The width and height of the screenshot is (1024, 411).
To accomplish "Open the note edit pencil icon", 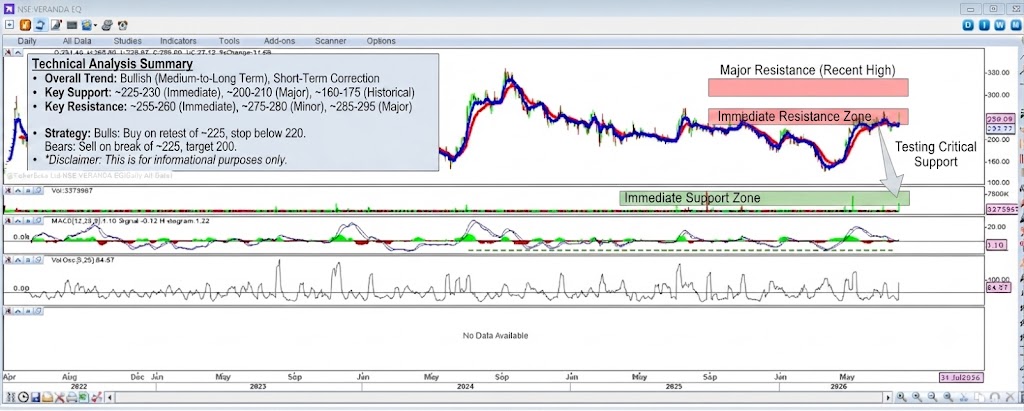I will 56,25.
